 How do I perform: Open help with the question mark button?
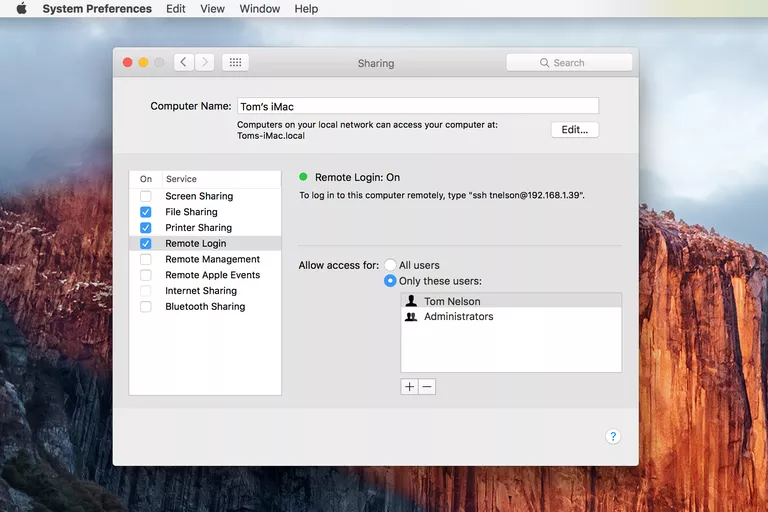tap(613, 436)
